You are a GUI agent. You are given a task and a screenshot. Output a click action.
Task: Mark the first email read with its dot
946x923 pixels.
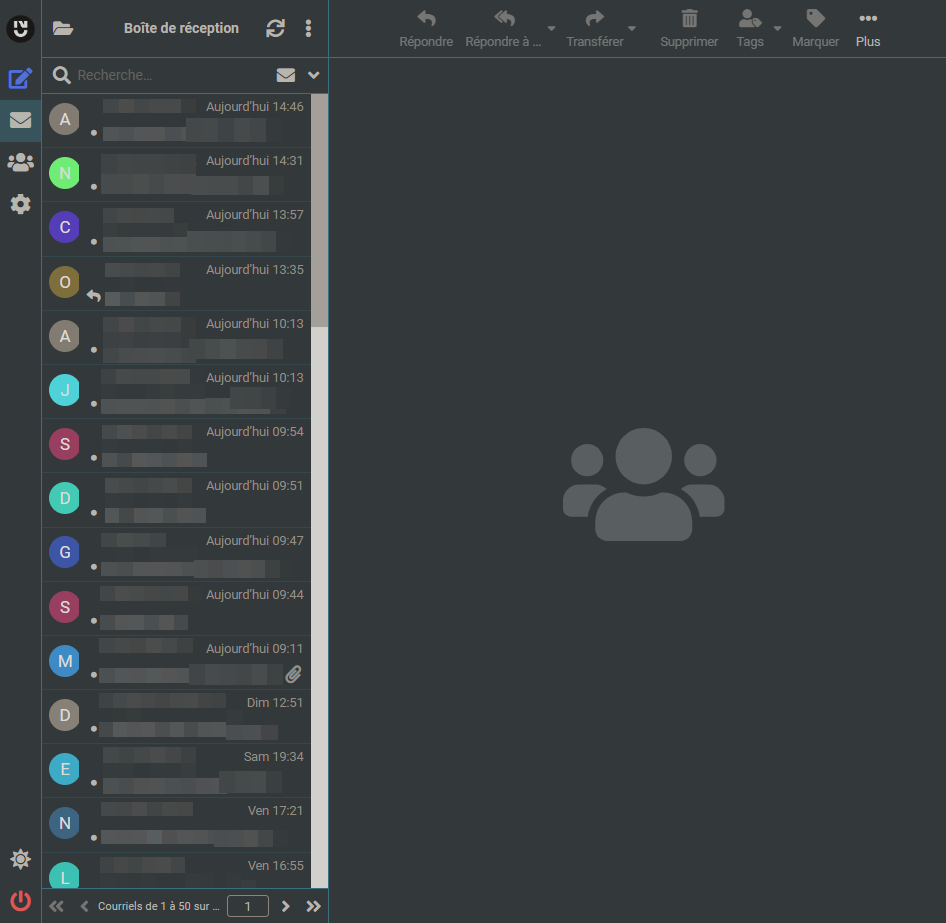point(93,130)
